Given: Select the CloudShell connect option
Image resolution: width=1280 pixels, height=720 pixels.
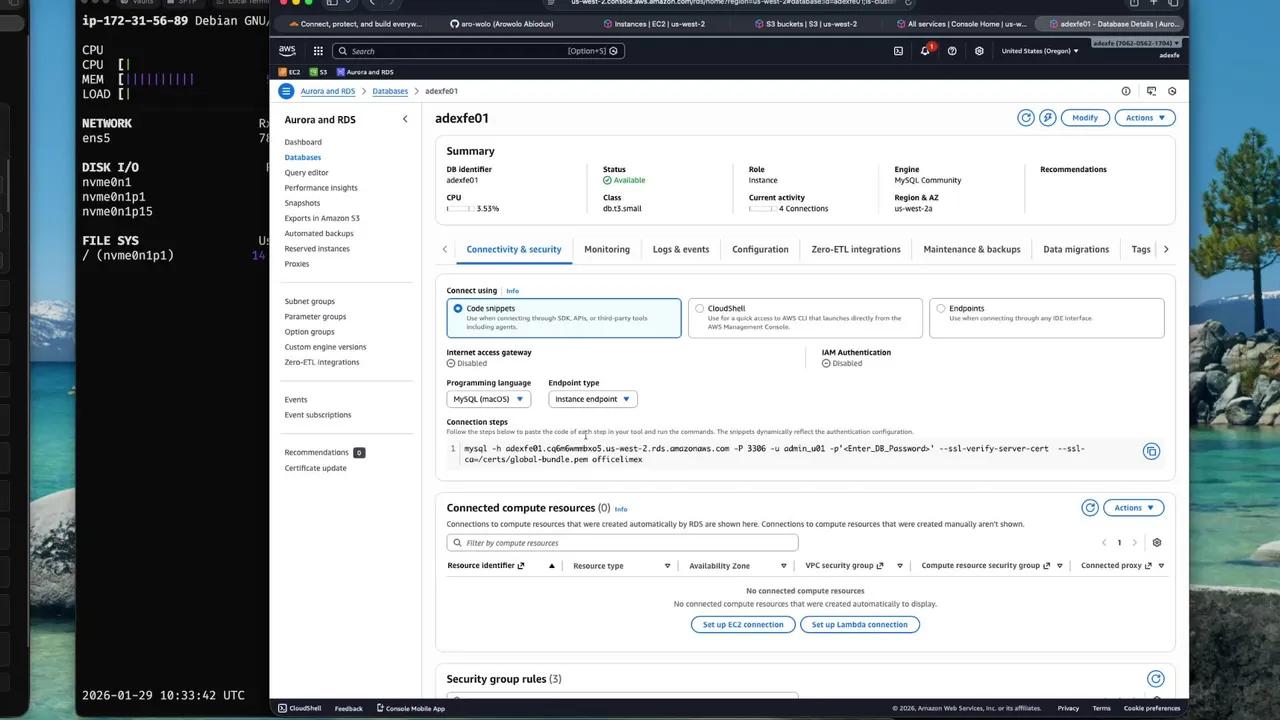Looking at the screenshot, I should pos(805,318).
